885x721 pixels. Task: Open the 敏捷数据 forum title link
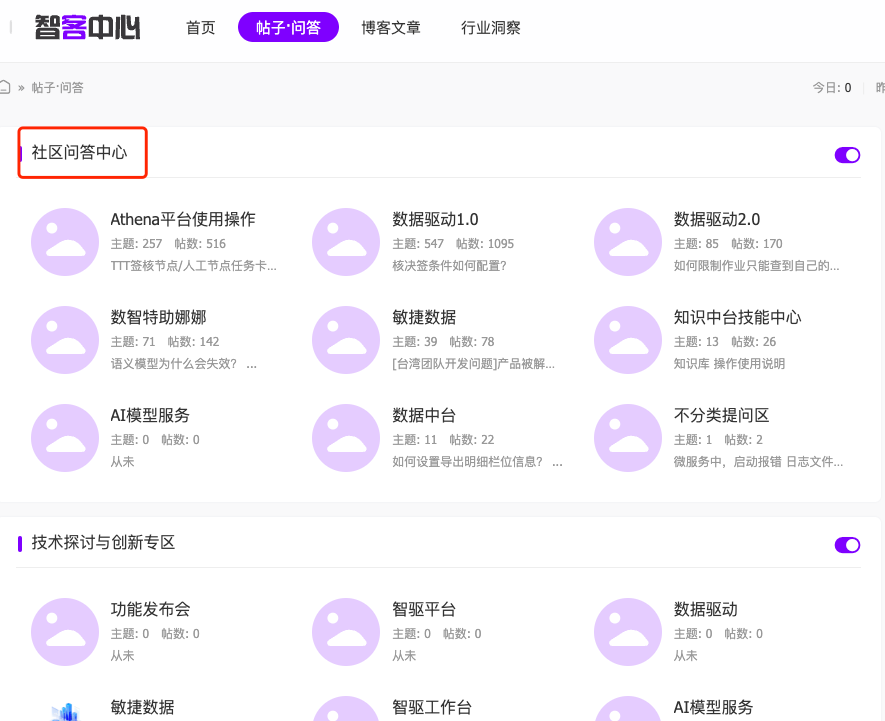(424, 318)
